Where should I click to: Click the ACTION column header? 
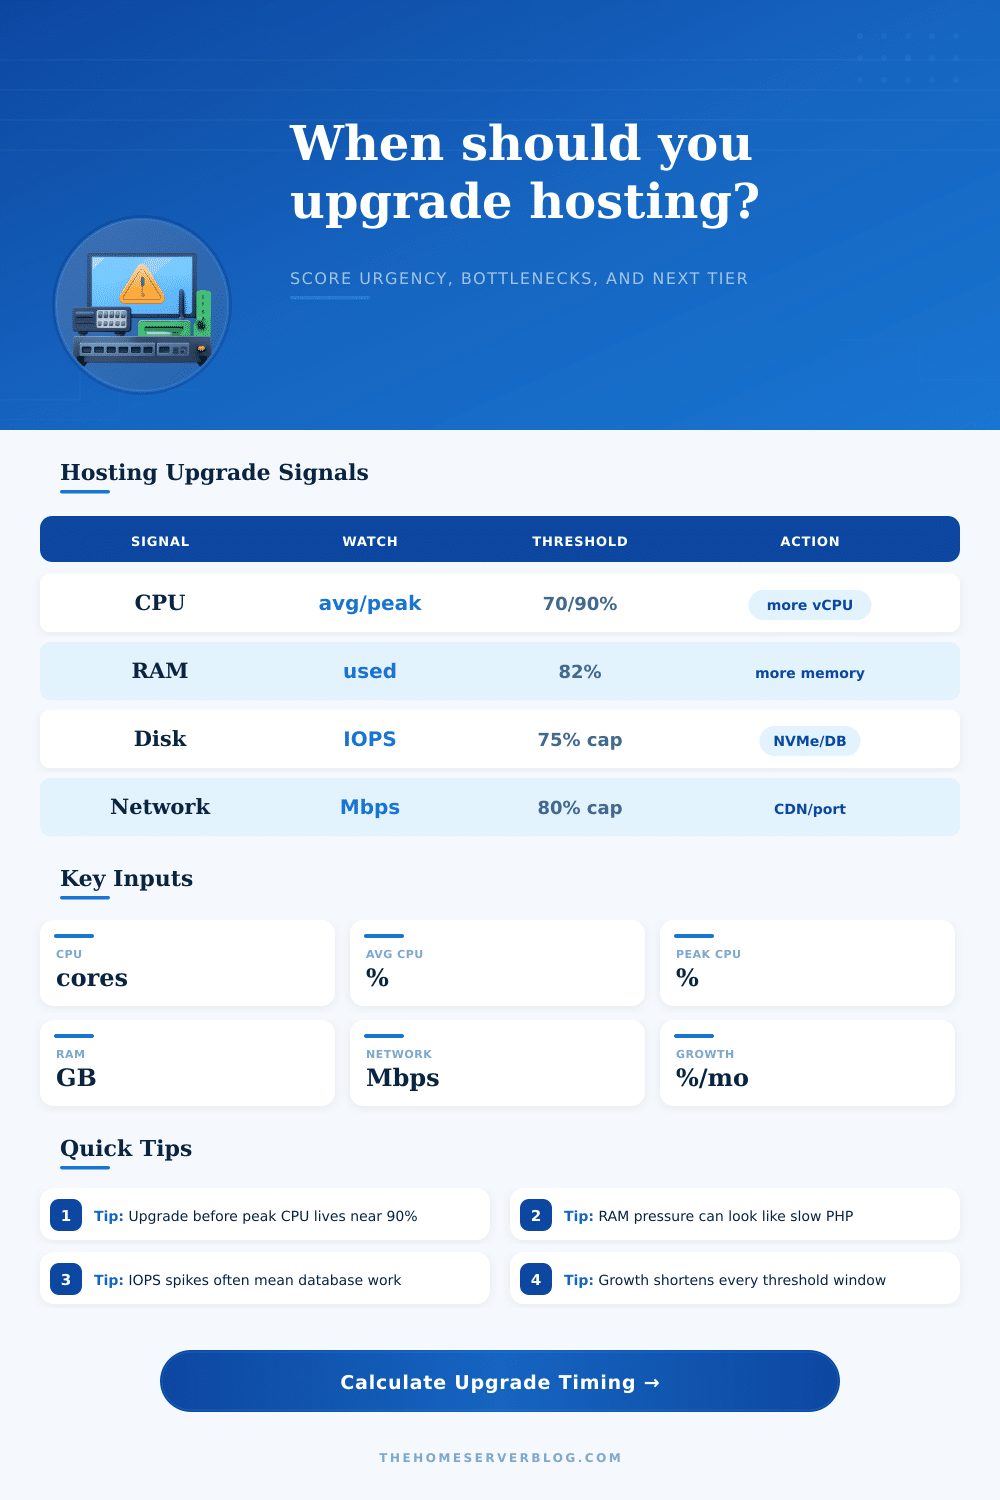tap(810, 541)
